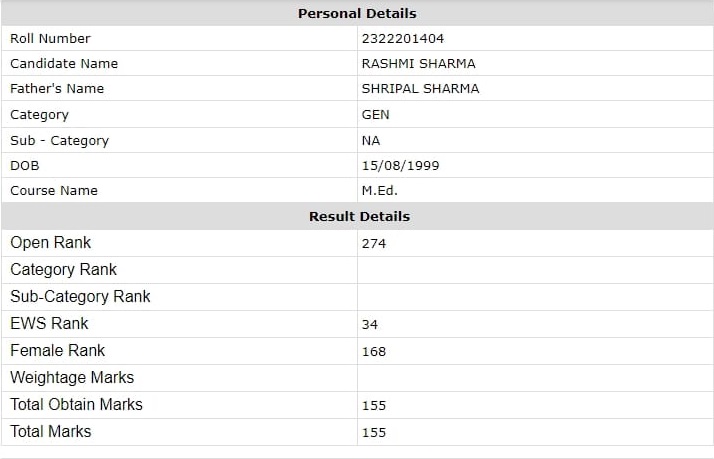Click father's name SHRIPAL SHARMA
The width and height of the screenshot is (714, 459).
tap(420, 89)
